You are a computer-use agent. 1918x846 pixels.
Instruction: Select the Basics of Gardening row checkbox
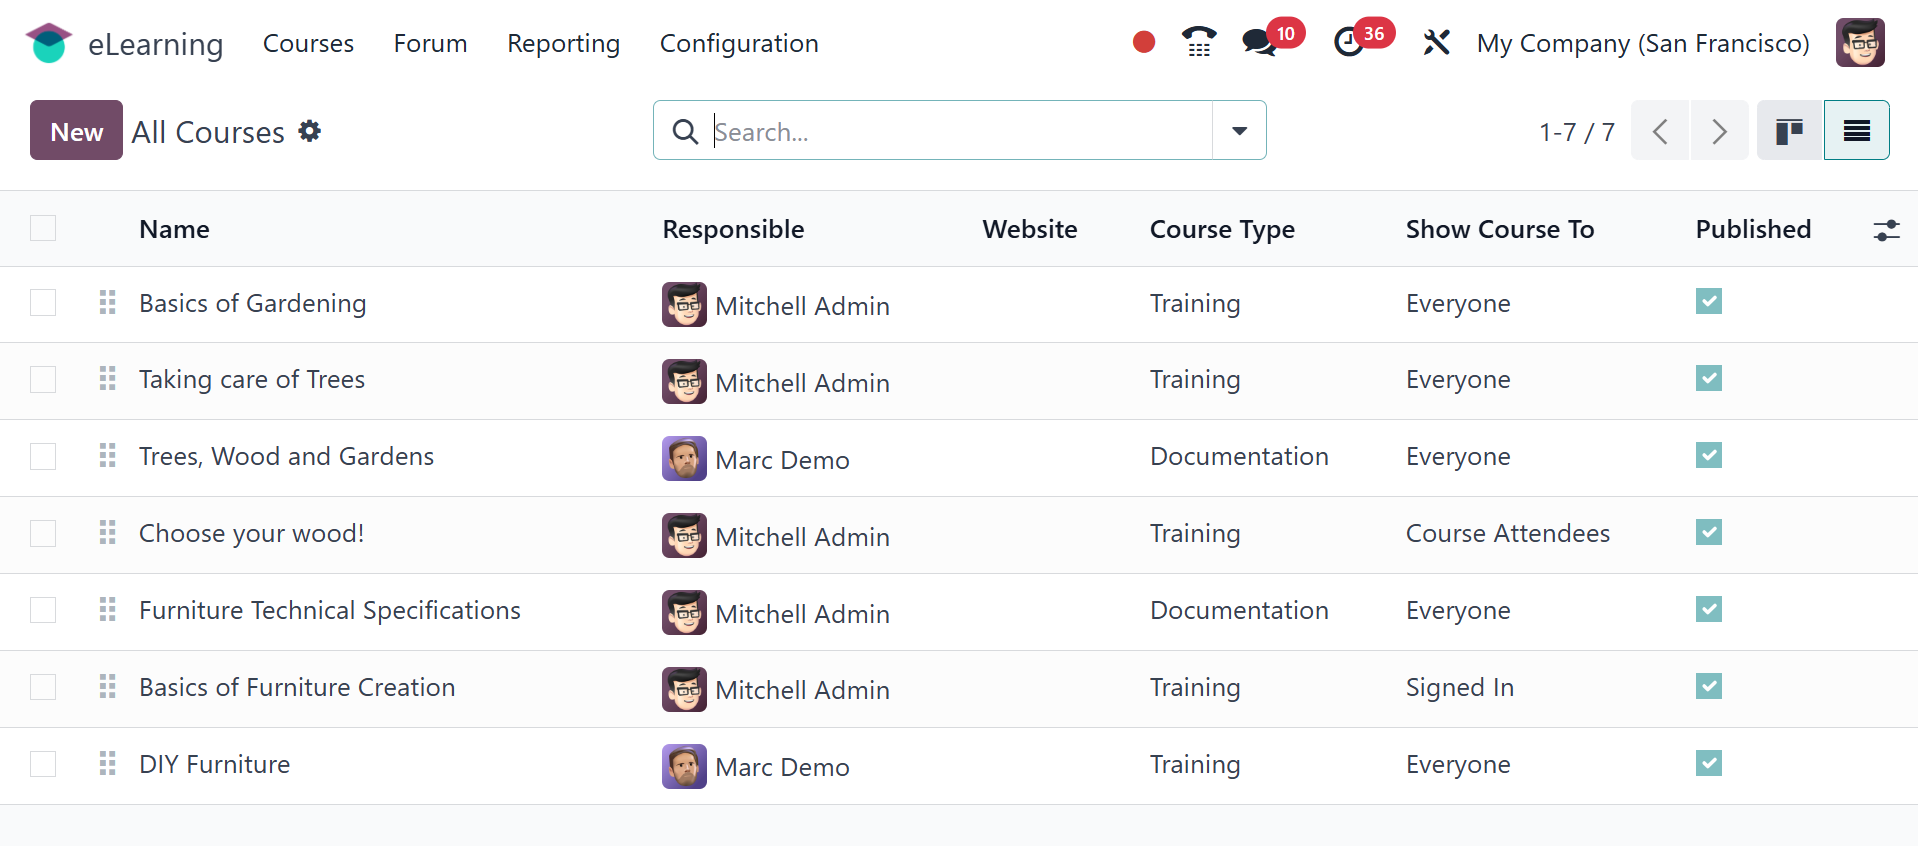(x=43, y=303)
